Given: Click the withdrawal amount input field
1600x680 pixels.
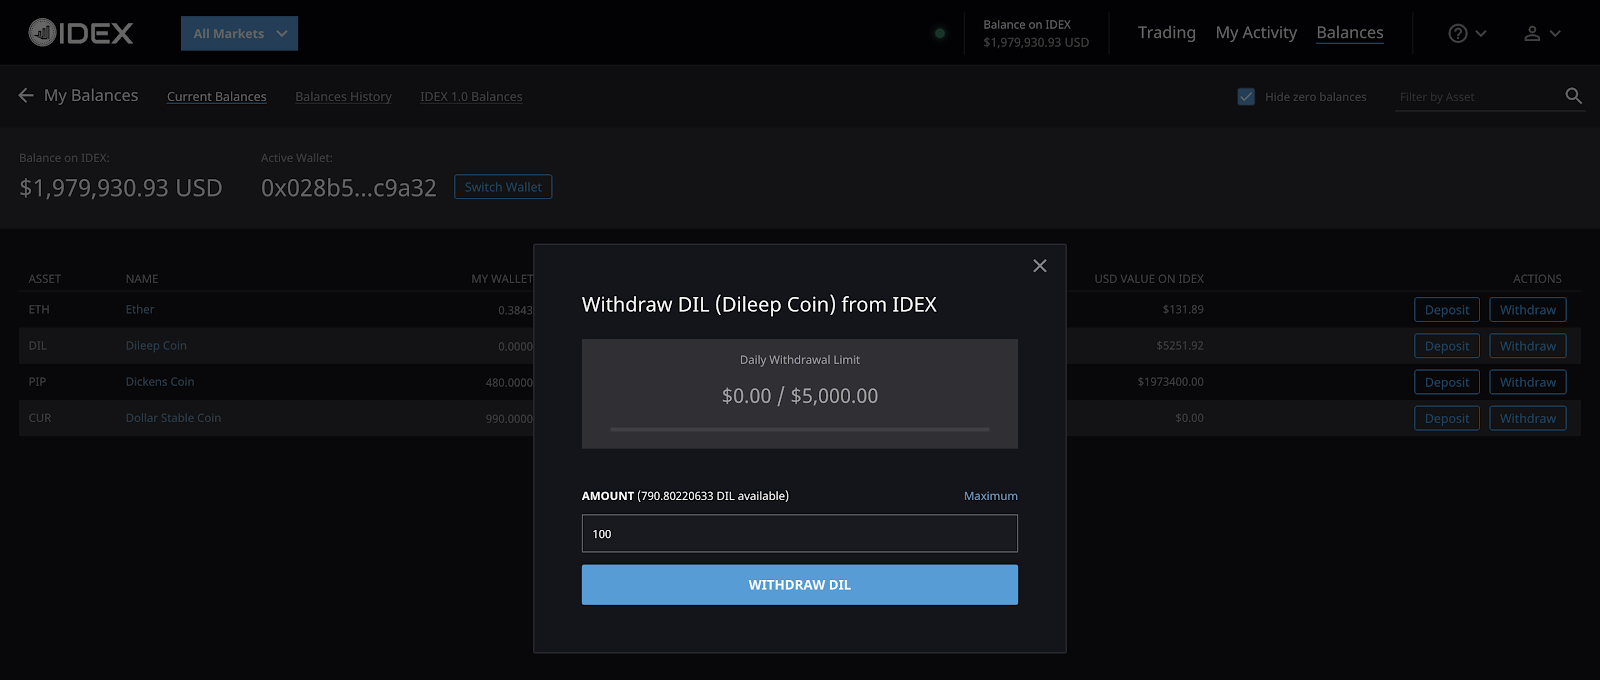Looking at the screenshot, I should click(x=800, y=533).
